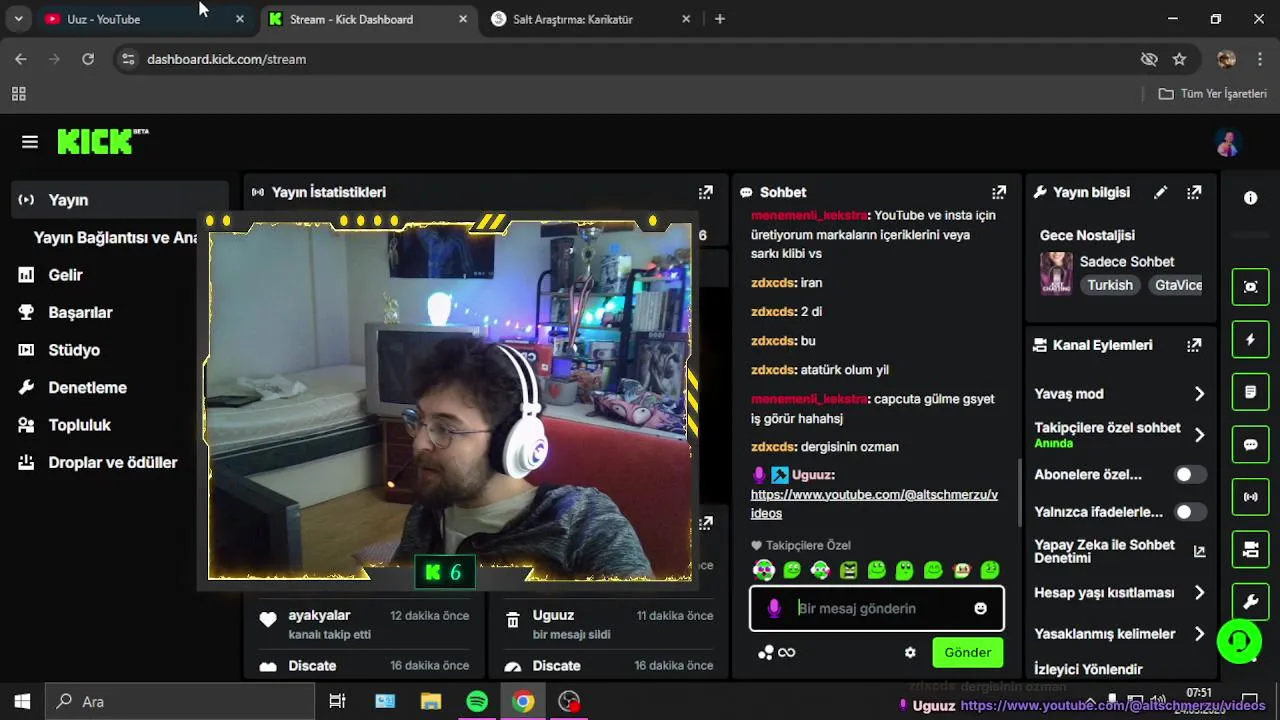
Task: Bookmark this page with star icon
Action: point(1179,59)
